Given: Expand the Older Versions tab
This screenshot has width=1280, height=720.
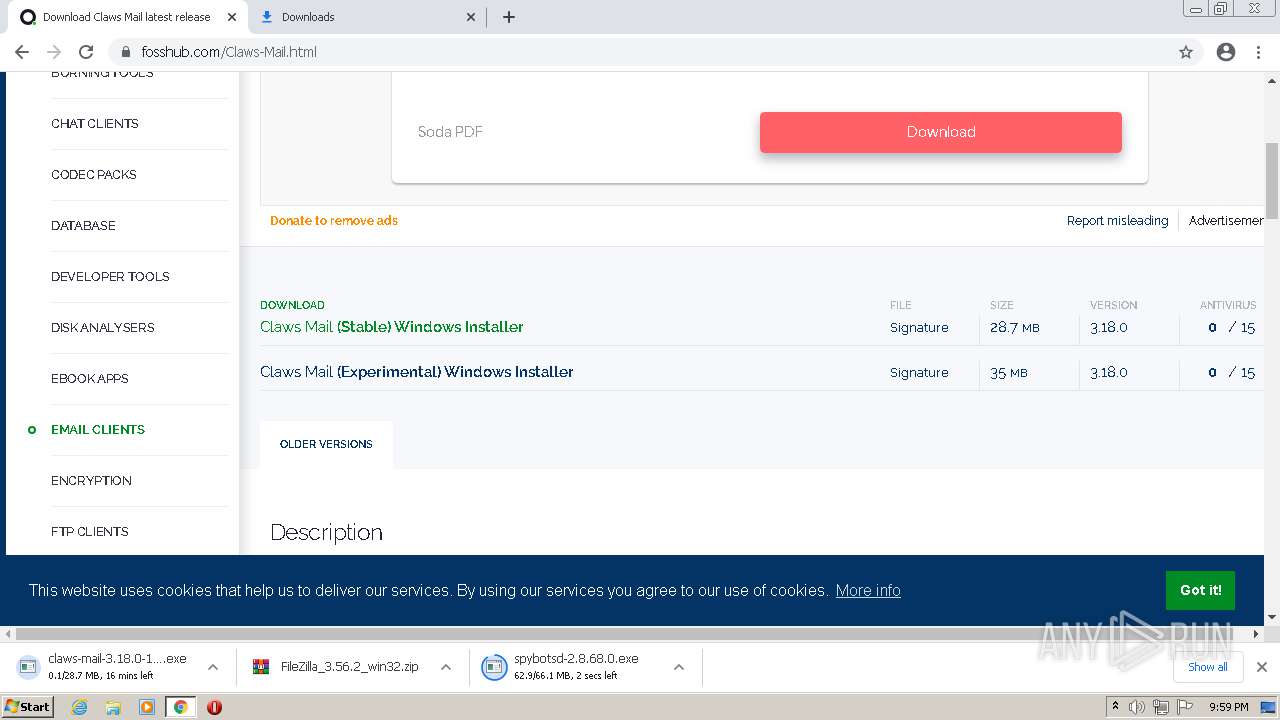Looking at the screenshot, I should point(326,444).
